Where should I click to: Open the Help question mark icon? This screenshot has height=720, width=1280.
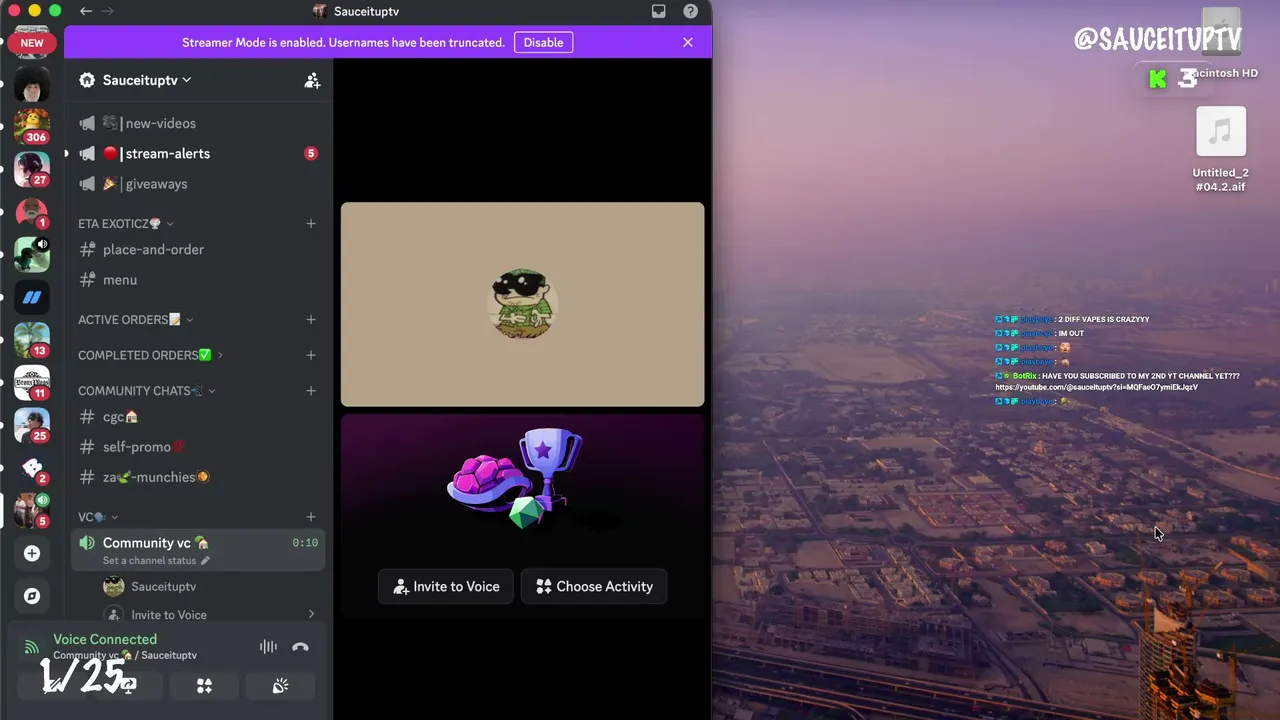click(691, 11)
